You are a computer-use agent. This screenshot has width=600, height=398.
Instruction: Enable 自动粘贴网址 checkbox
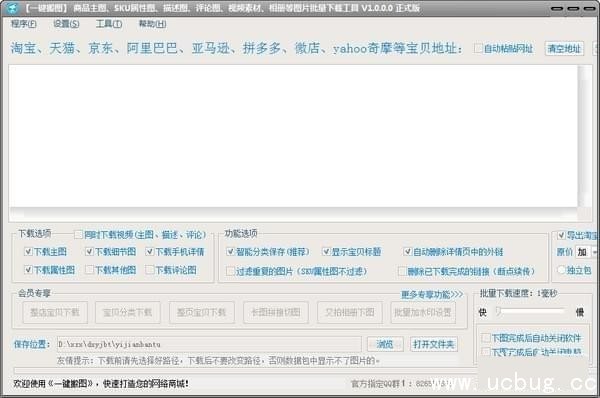(x=478, y=49)
